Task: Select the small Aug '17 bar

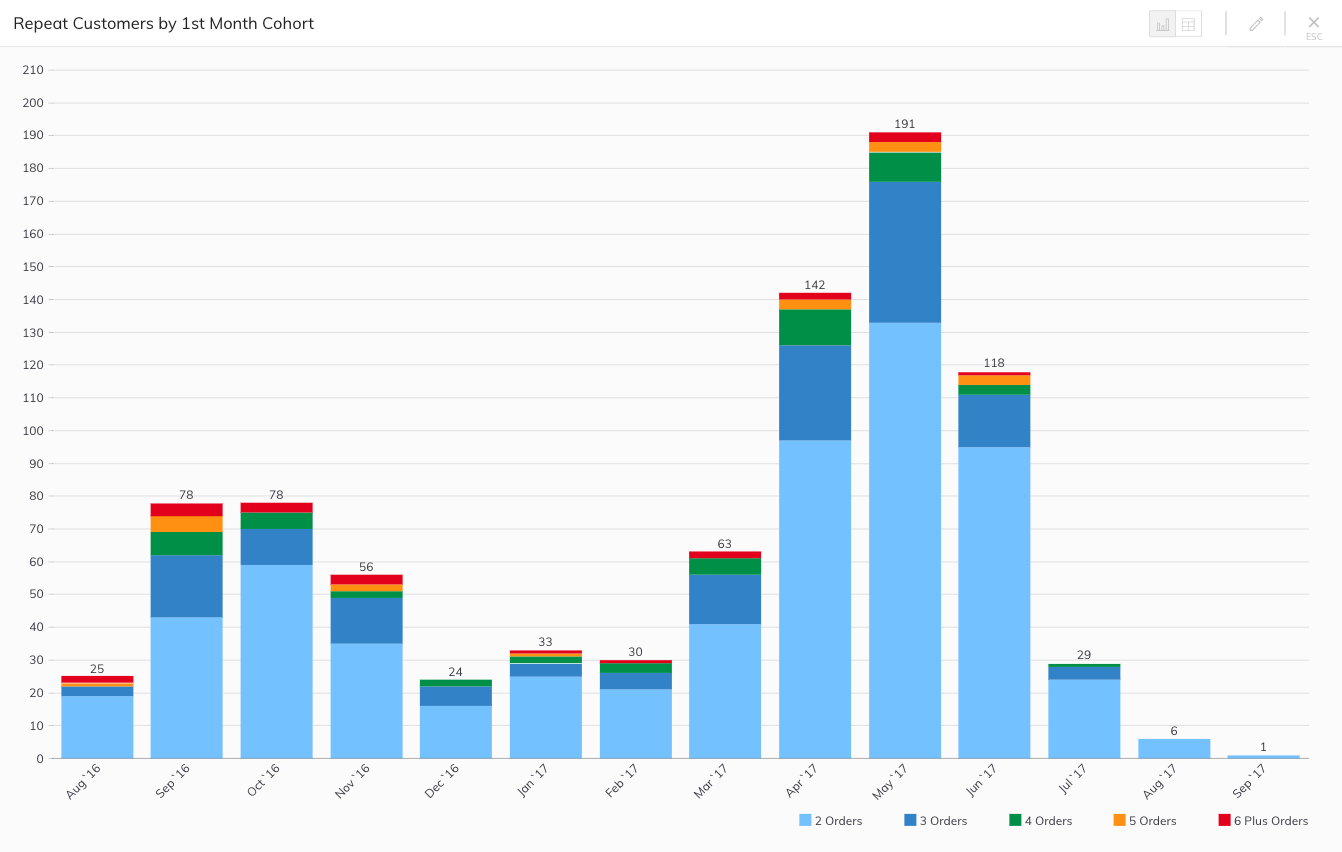Action: coord(1173,748)
